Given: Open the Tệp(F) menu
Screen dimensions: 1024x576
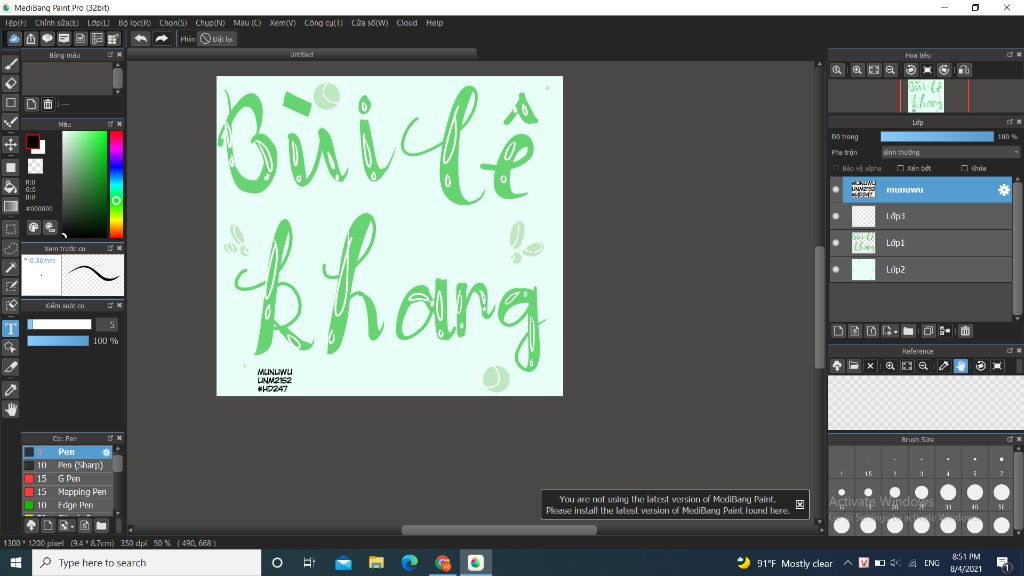Looking at the screenshot, I should point(16,23).
